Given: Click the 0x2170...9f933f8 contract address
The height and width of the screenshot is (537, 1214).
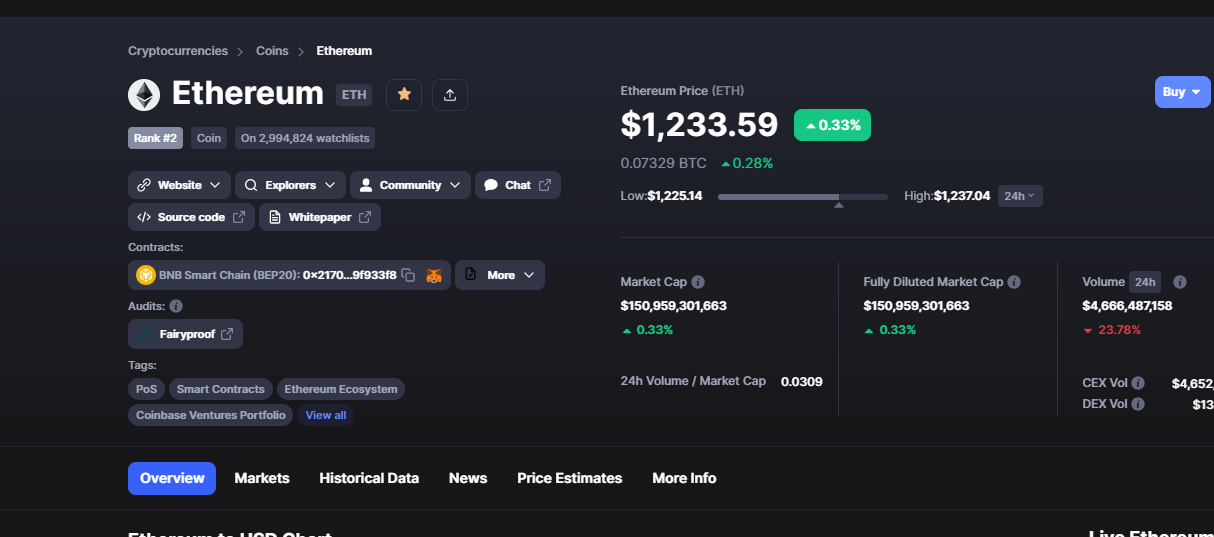Looking at the screenshot, I should tap(349, 275).
